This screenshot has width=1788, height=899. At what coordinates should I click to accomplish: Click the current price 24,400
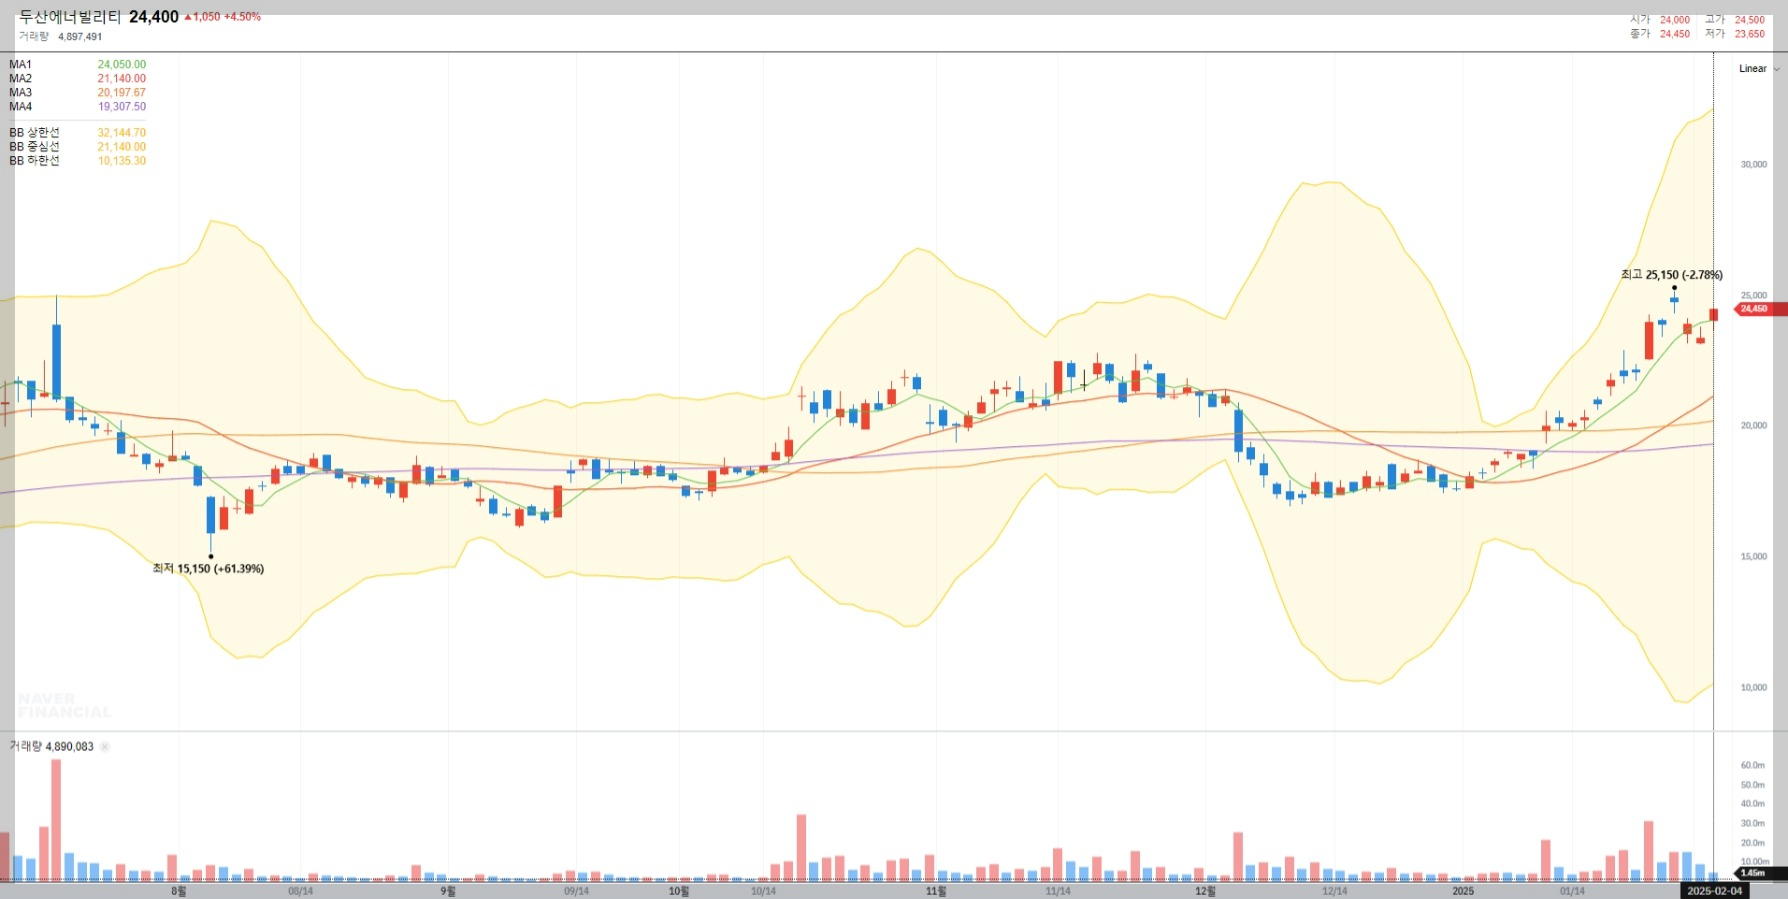(x=154, y=17)
